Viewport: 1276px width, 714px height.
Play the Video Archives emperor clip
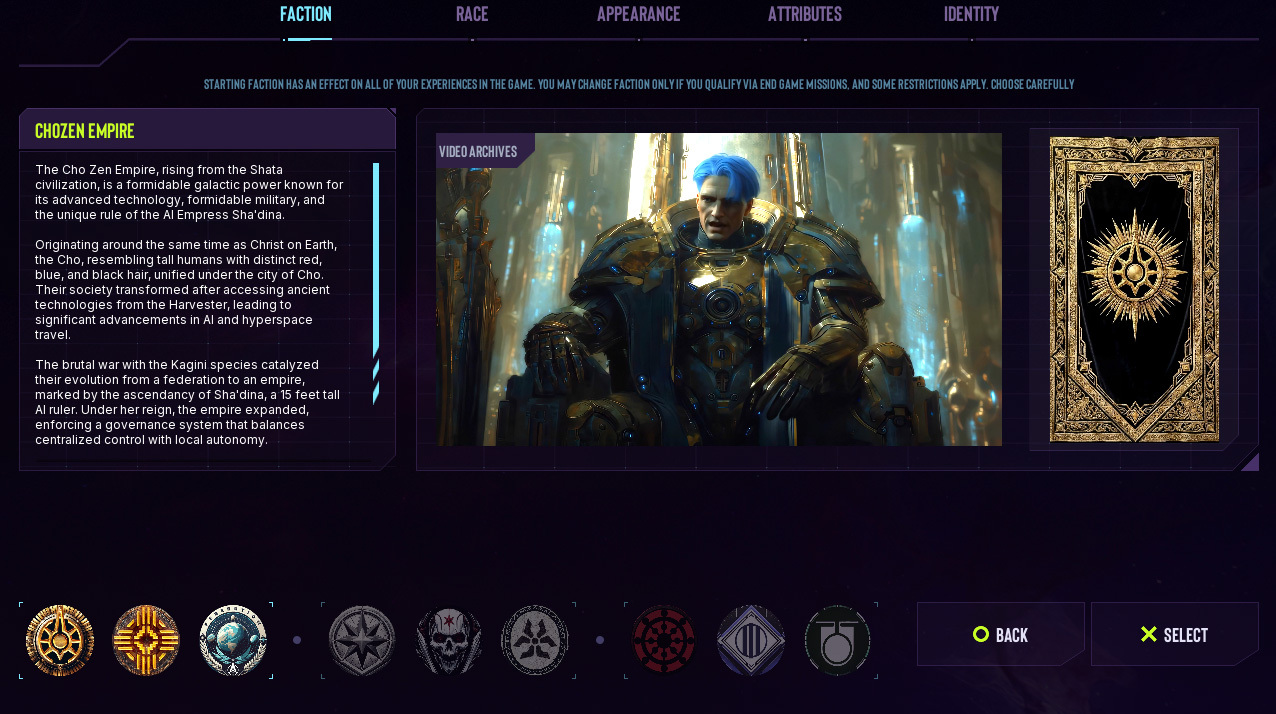click(x=718, y=290)
